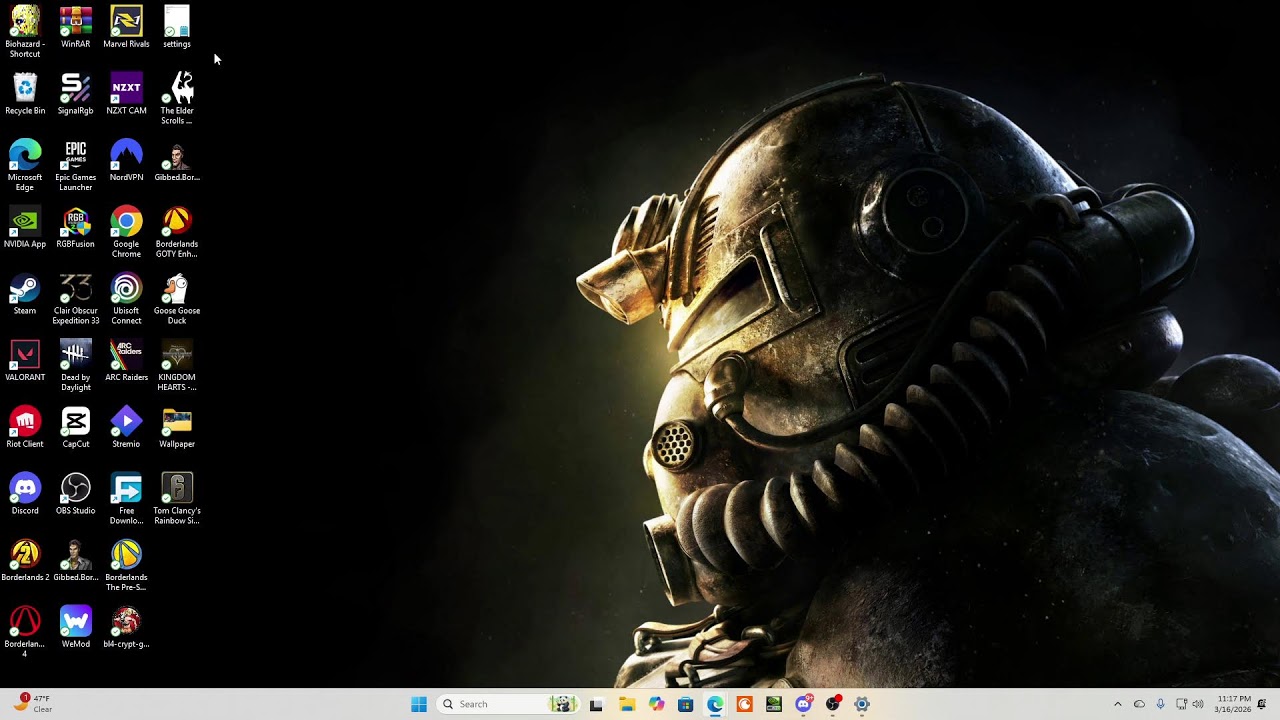Select The Elder Scrolls desktop icon
The width and height of the screenshot is (1280, 720).
[177, 98]
